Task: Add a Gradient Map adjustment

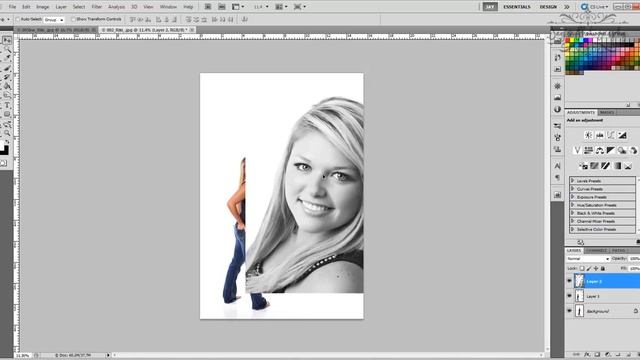Action: point(617,166)
